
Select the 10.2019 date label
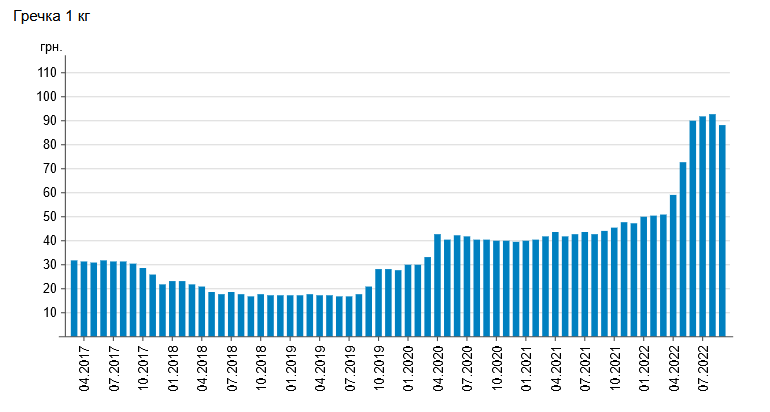(x=379, y=368)
